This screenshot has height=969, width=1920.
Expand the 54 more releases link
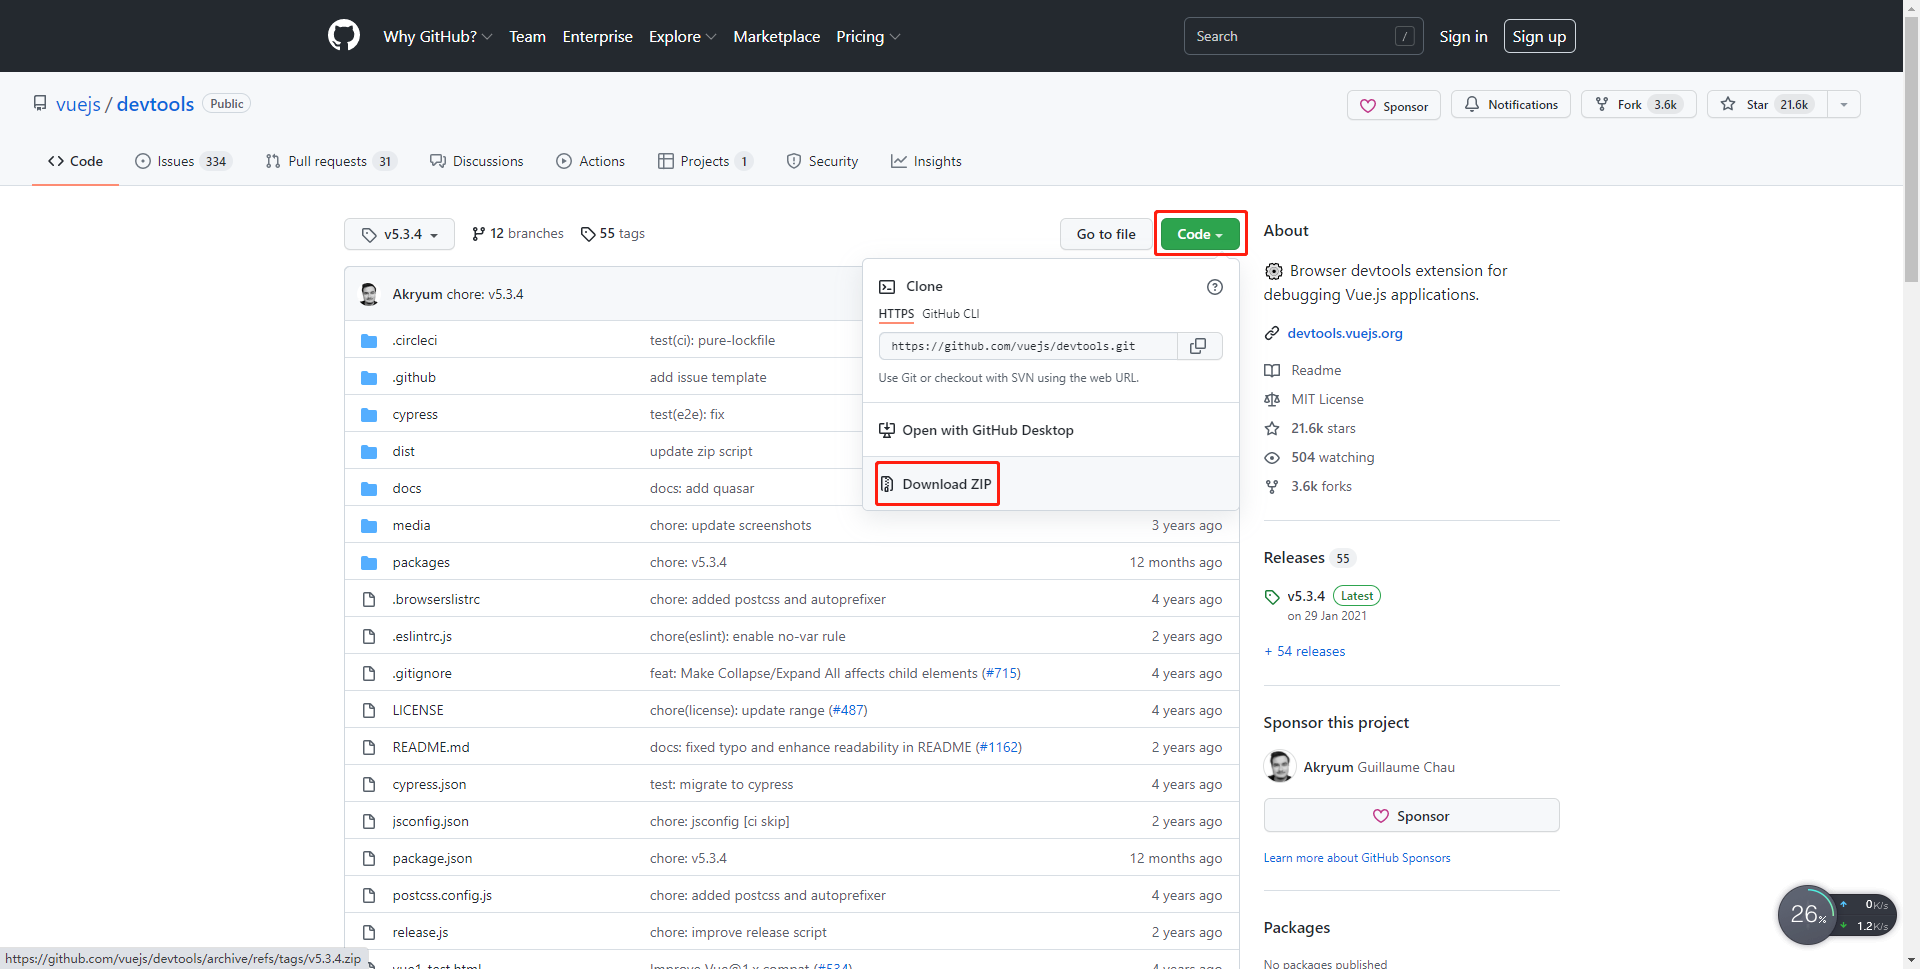click(x=1304, y=651)
